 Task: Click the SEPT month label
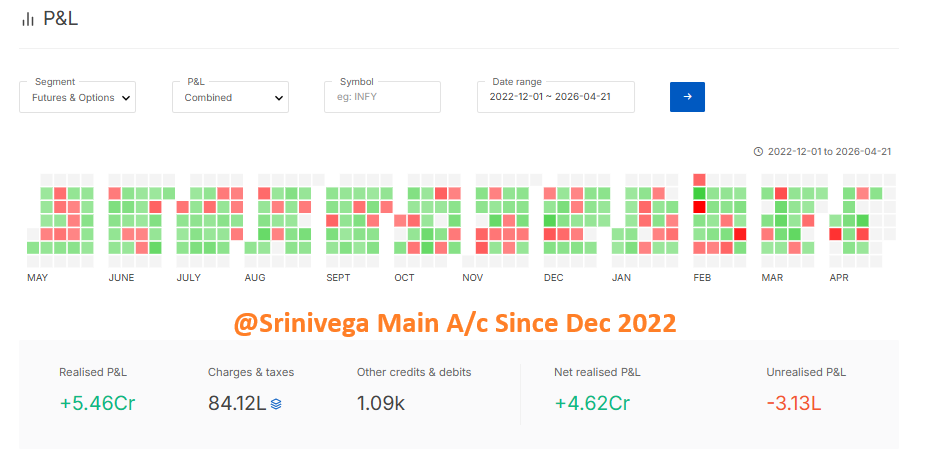pyautogui.click(x=338, y=278)
